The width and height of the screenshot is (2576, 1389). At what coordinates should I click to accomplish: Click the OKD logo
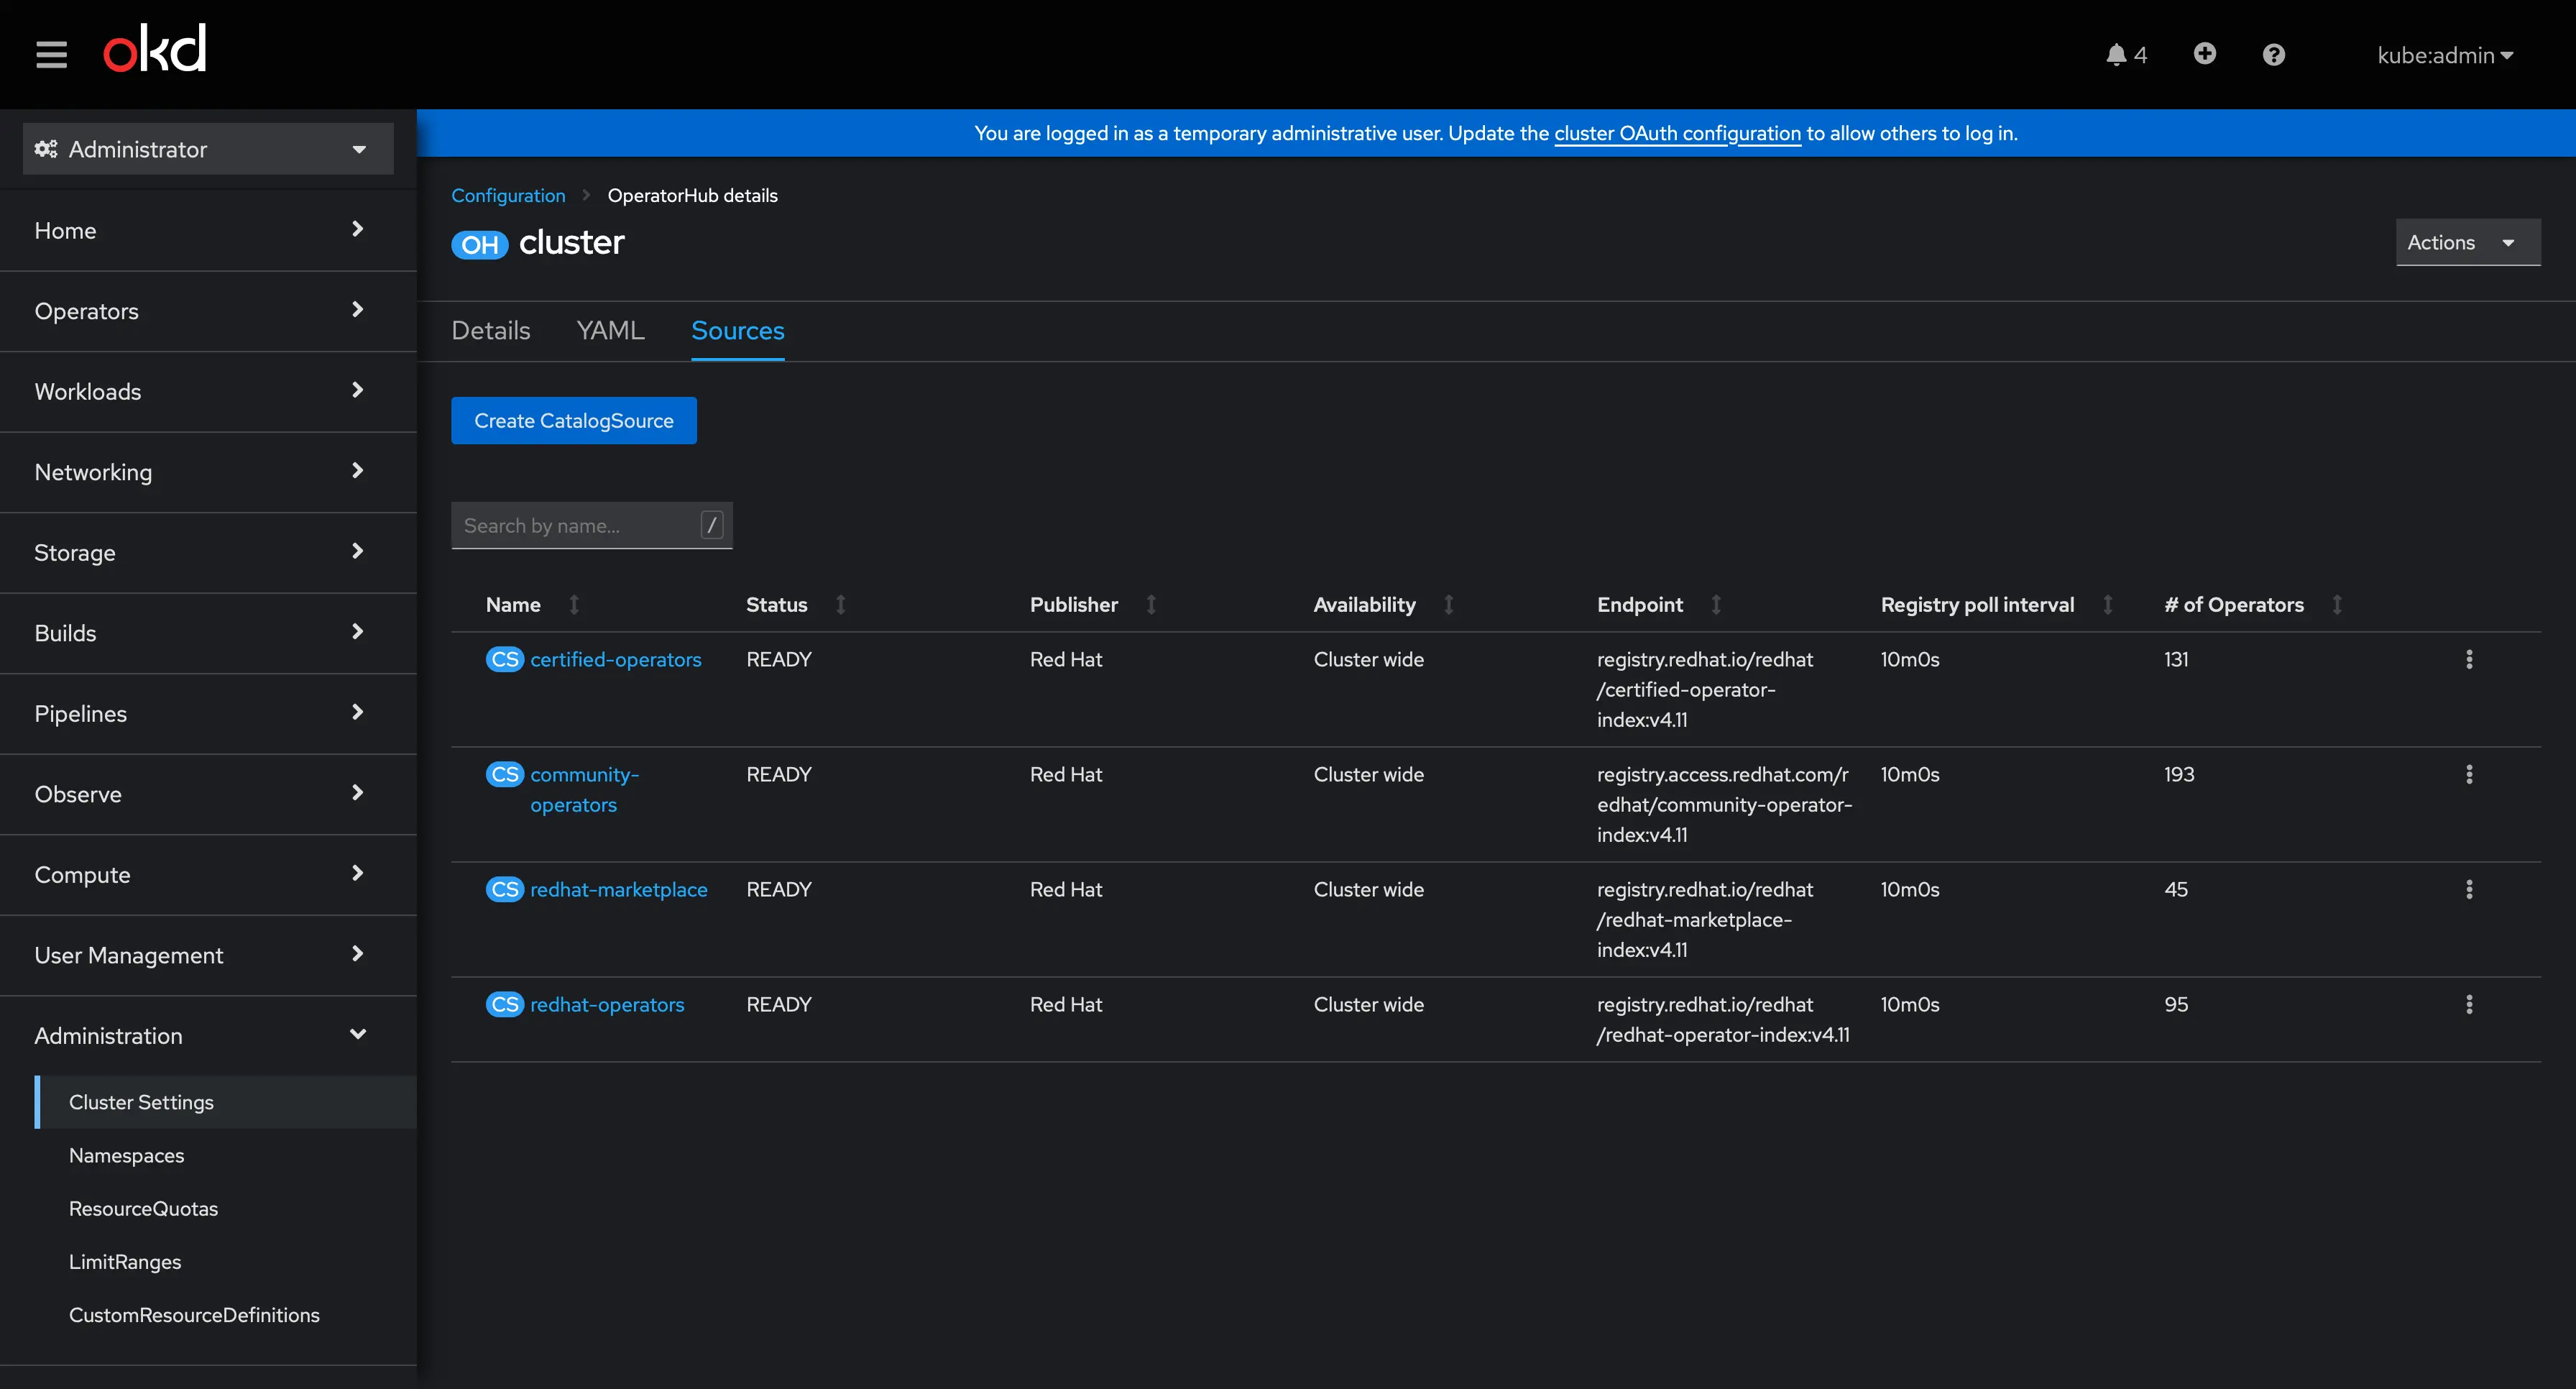155,48
